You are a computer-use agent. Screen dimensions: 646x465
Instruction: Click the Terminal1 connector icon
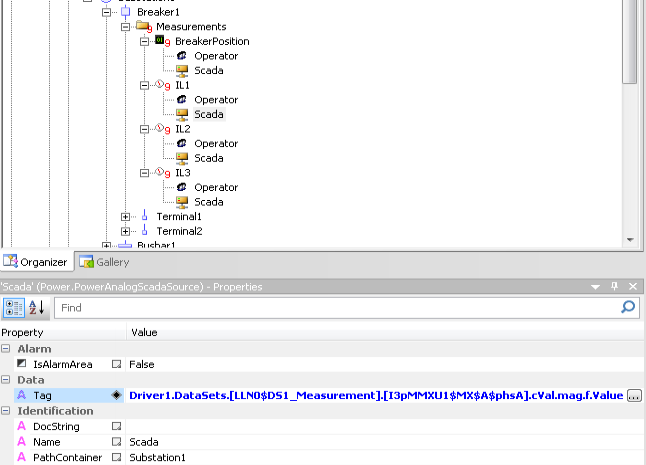[x=145, y=216]
